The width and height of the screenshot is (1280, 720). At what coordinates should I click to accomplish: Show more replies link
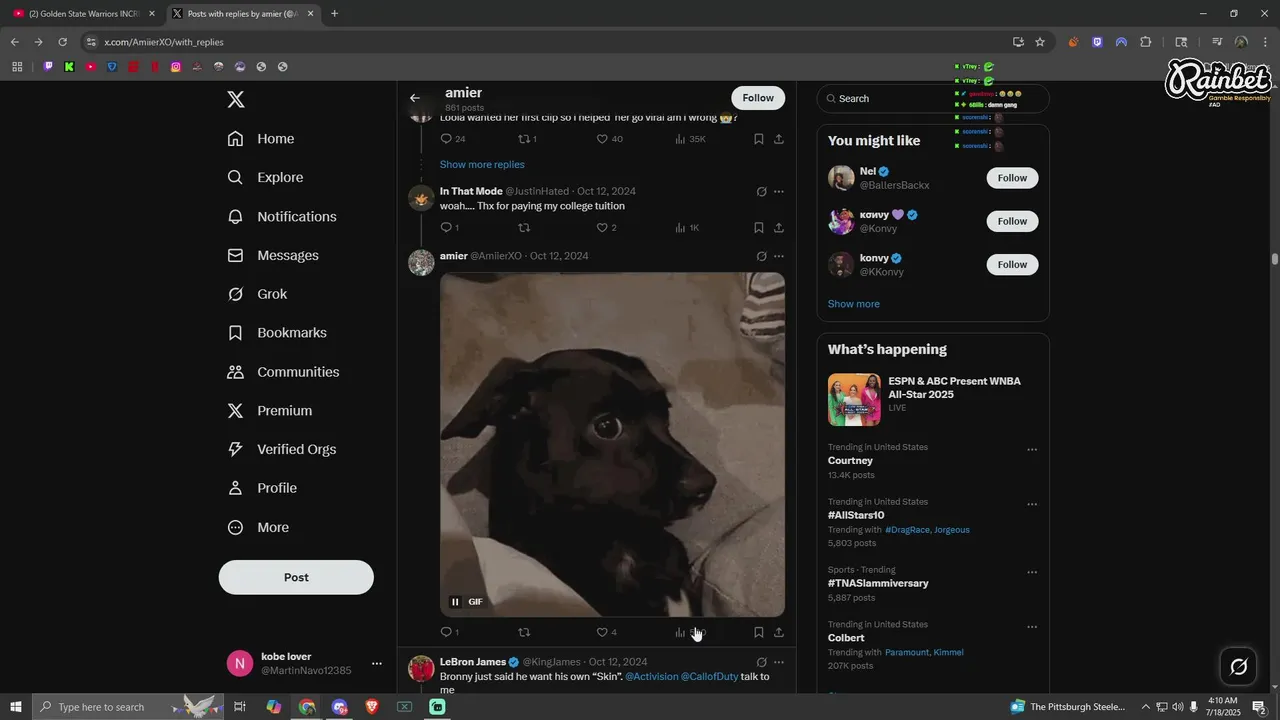point(482,164)
